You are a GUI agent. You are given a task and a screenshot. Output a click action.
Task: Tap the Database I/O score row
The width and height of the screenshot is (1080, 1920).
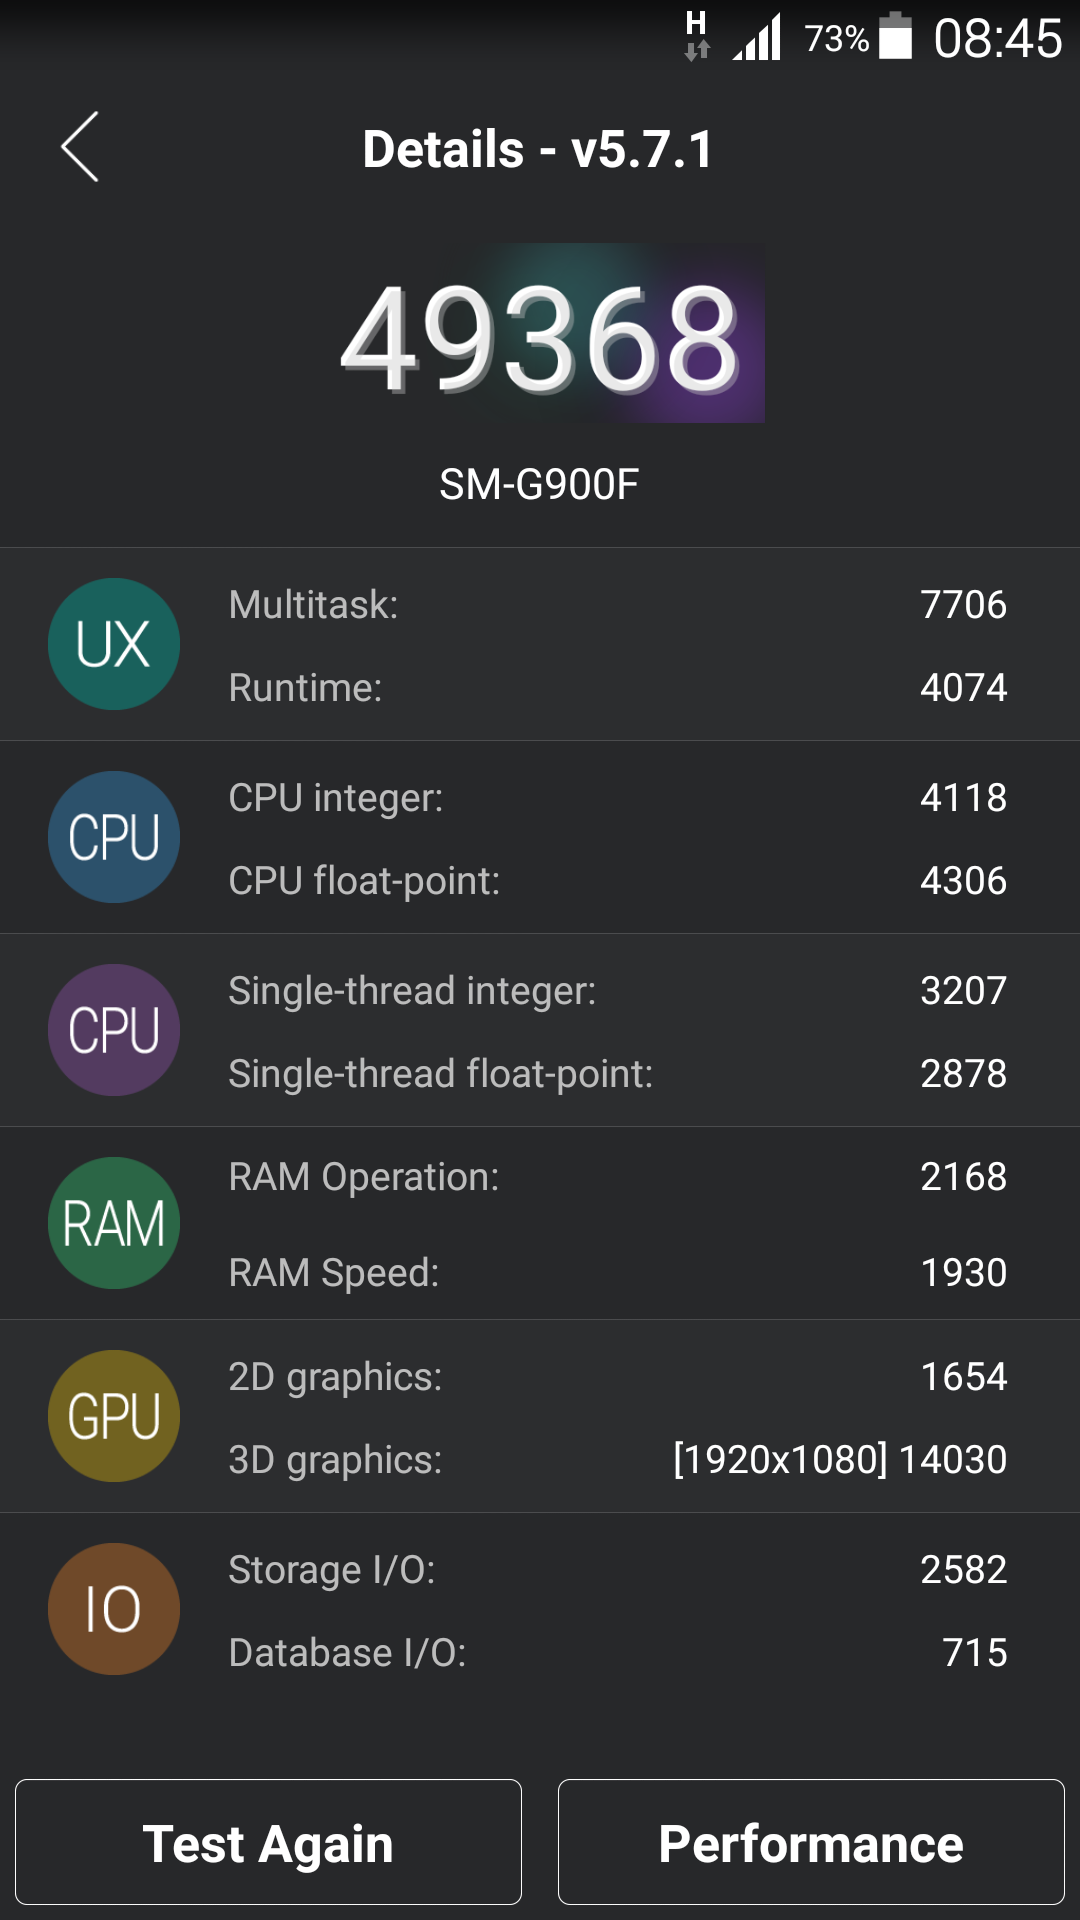616,1653
